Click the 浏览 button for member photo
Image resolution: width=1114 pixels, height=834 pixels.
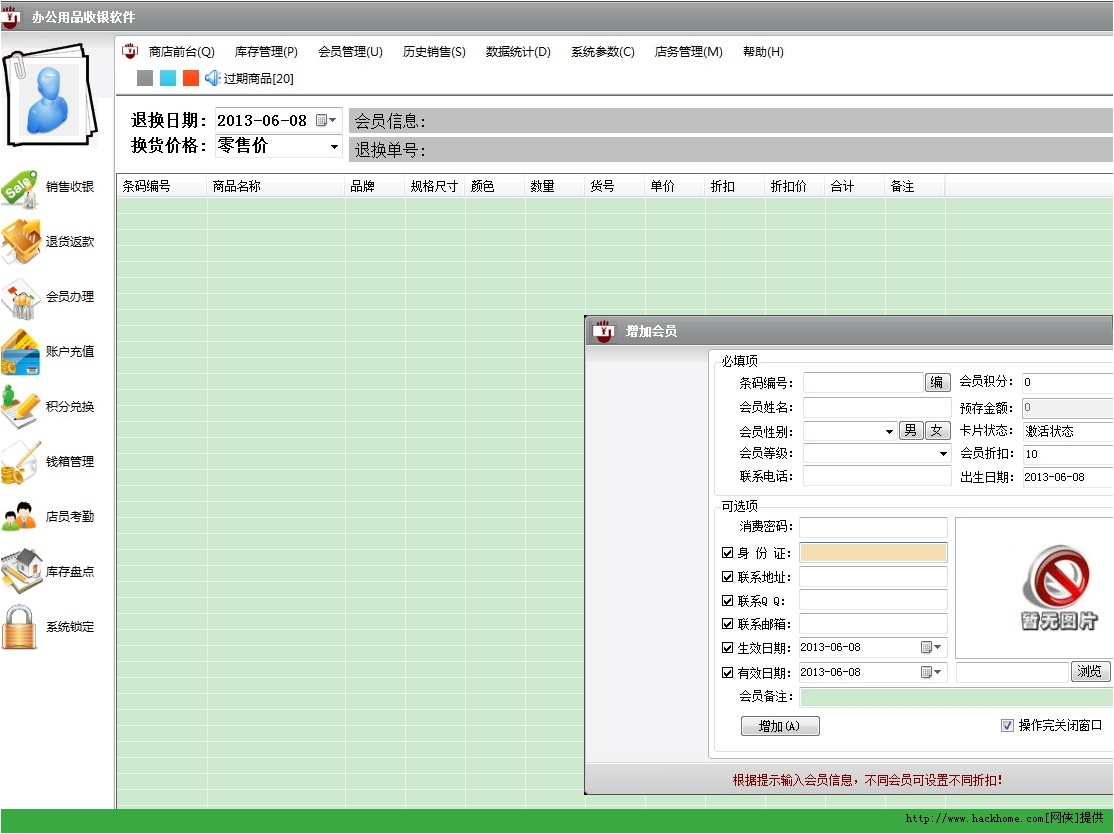pos(1089,671)
